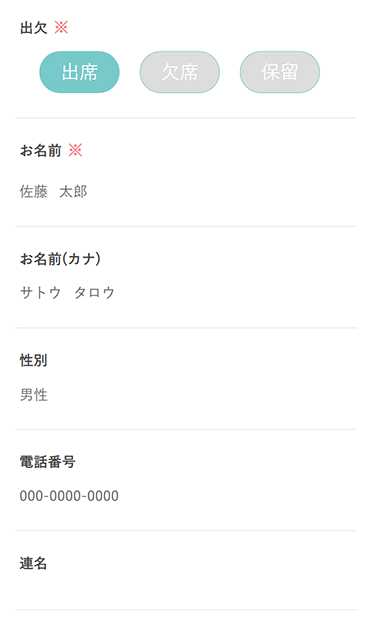Viewport: 370px width, 622px height.
Task: Click the 連名 section label
Action: [x=34, y=563]
